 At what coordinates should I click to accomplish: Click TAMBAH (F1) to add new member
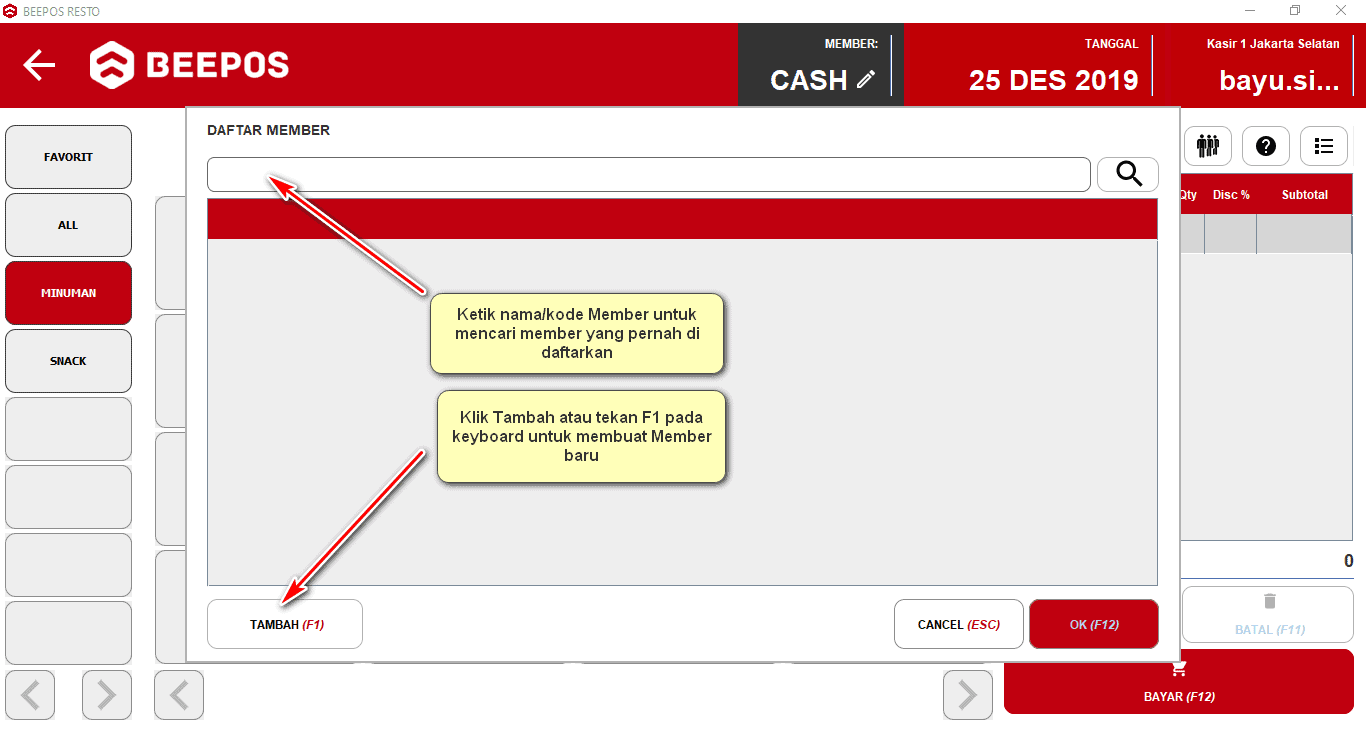pyautogui.click(x=285, y=624)
